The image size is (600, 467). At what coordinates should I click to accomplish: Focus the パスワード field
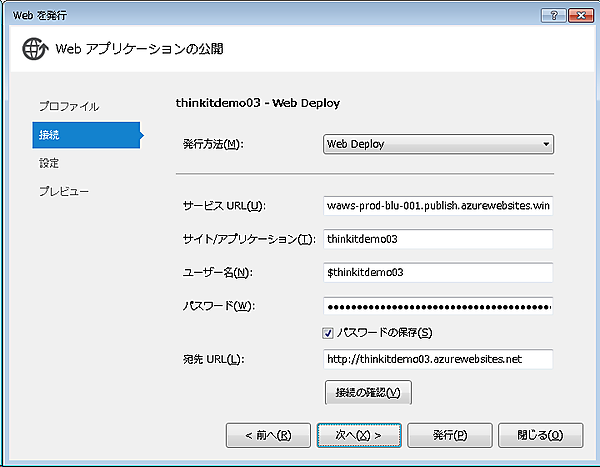438,306
